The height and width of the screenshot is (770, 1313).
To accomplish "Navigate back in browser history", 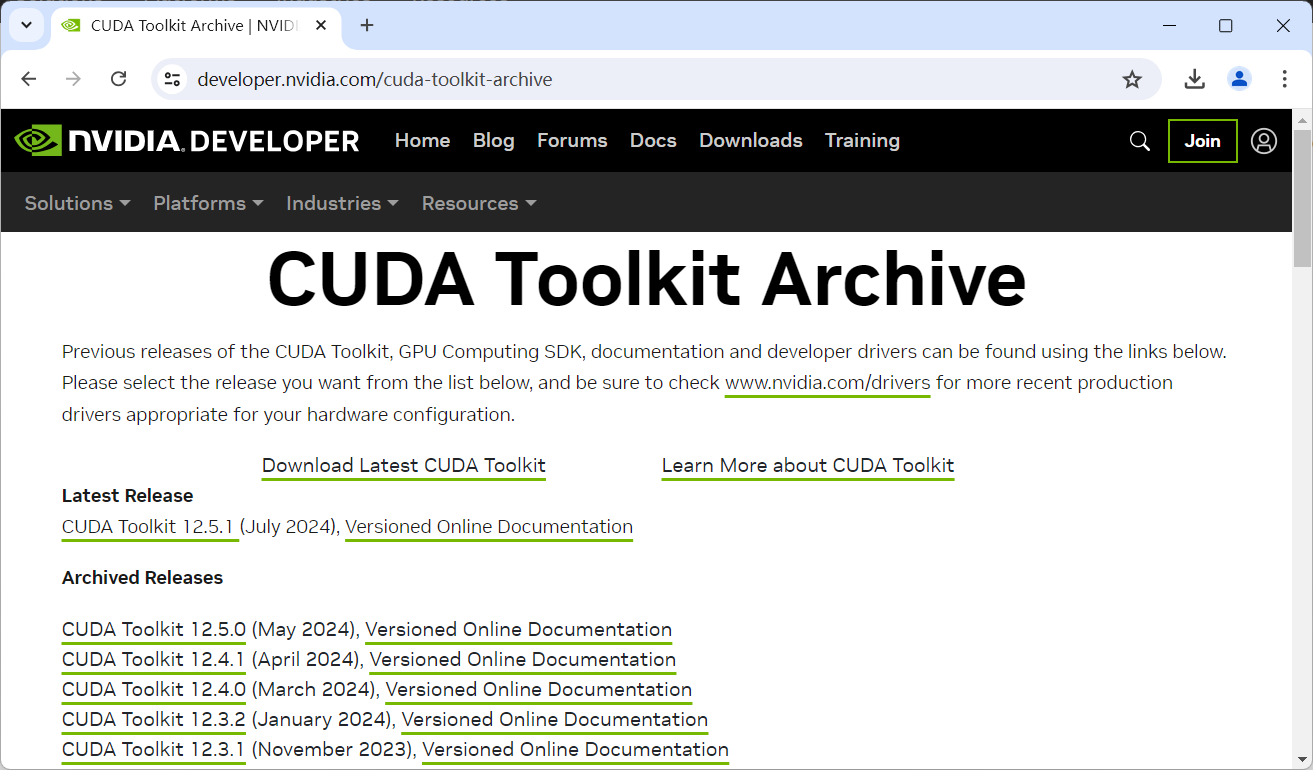I will [x=28, y=79].
